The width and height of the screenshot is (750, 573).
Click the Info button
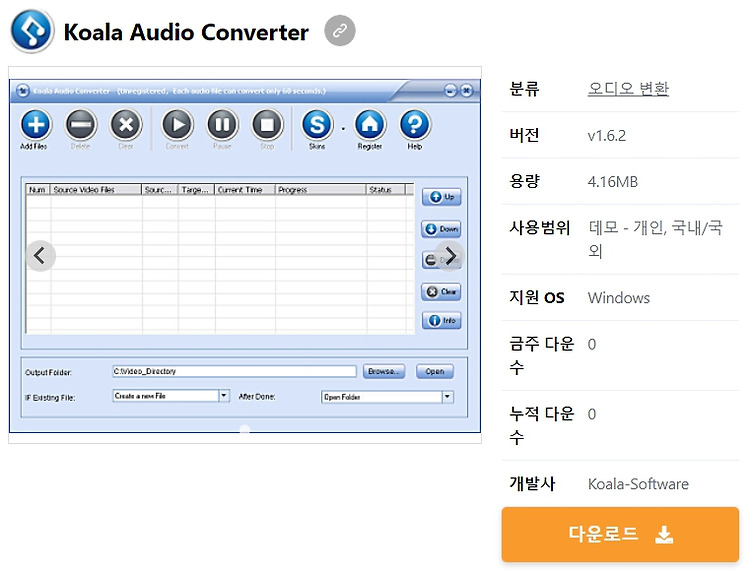coord(441,320)
